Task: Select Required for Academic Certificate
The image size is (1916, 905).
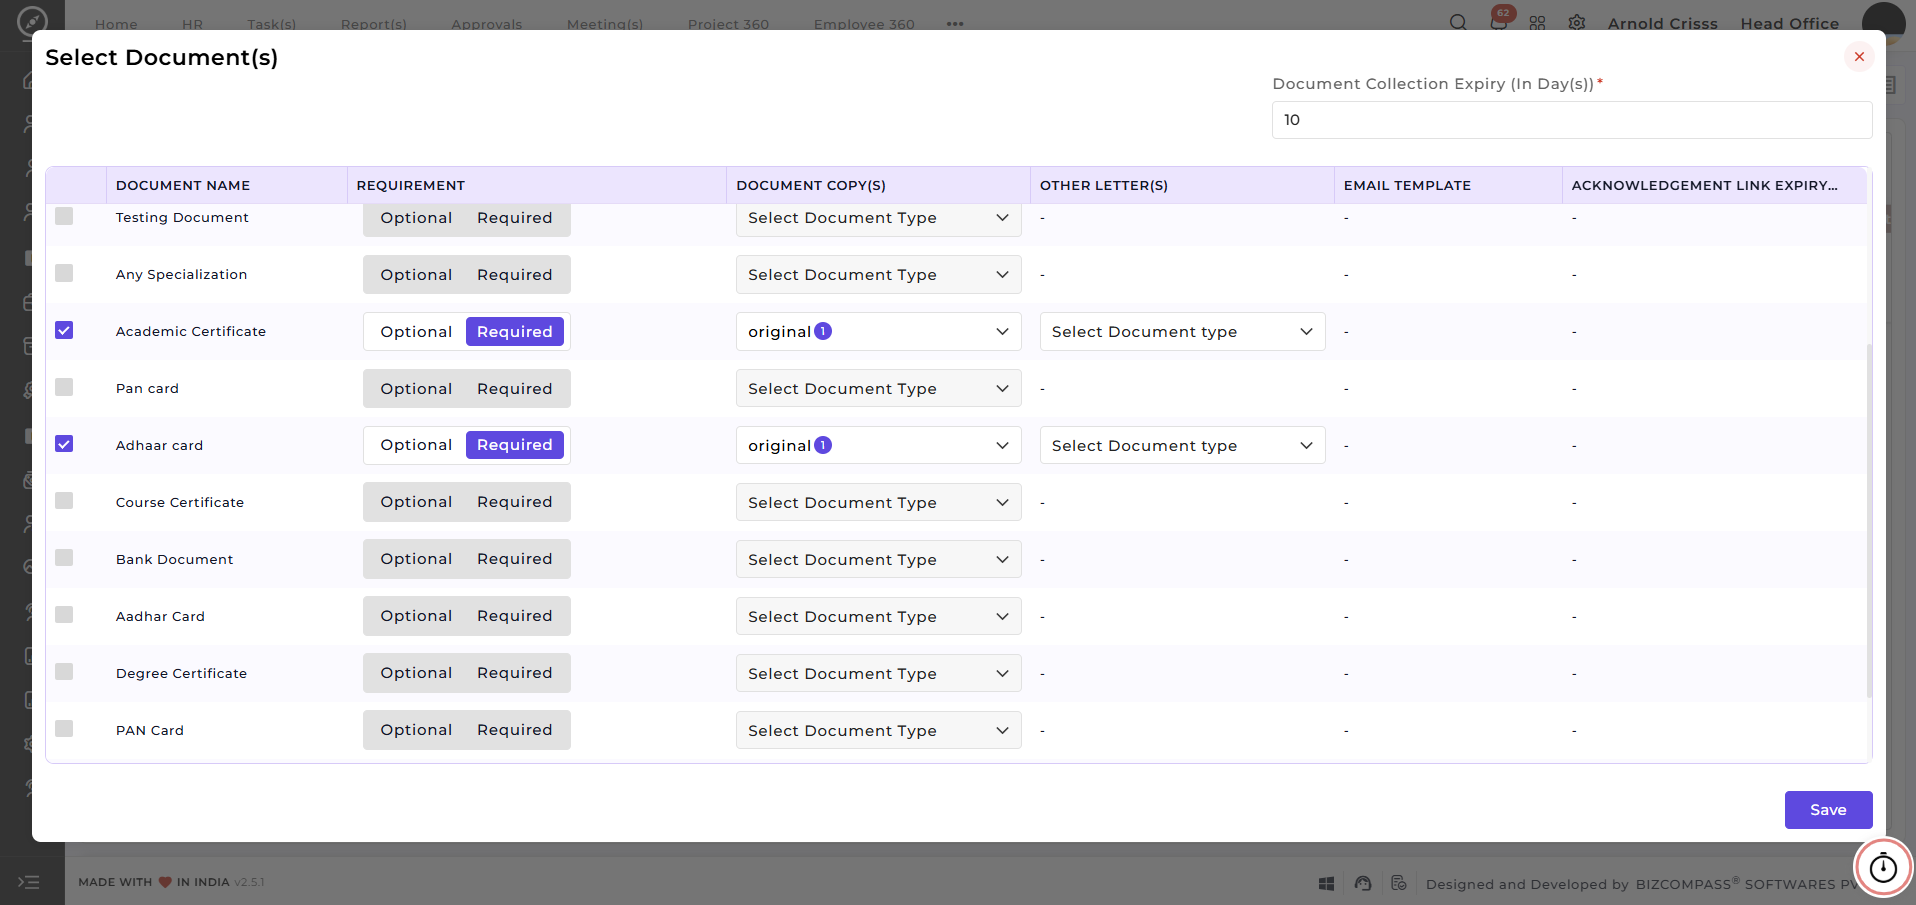Action: 514,332
